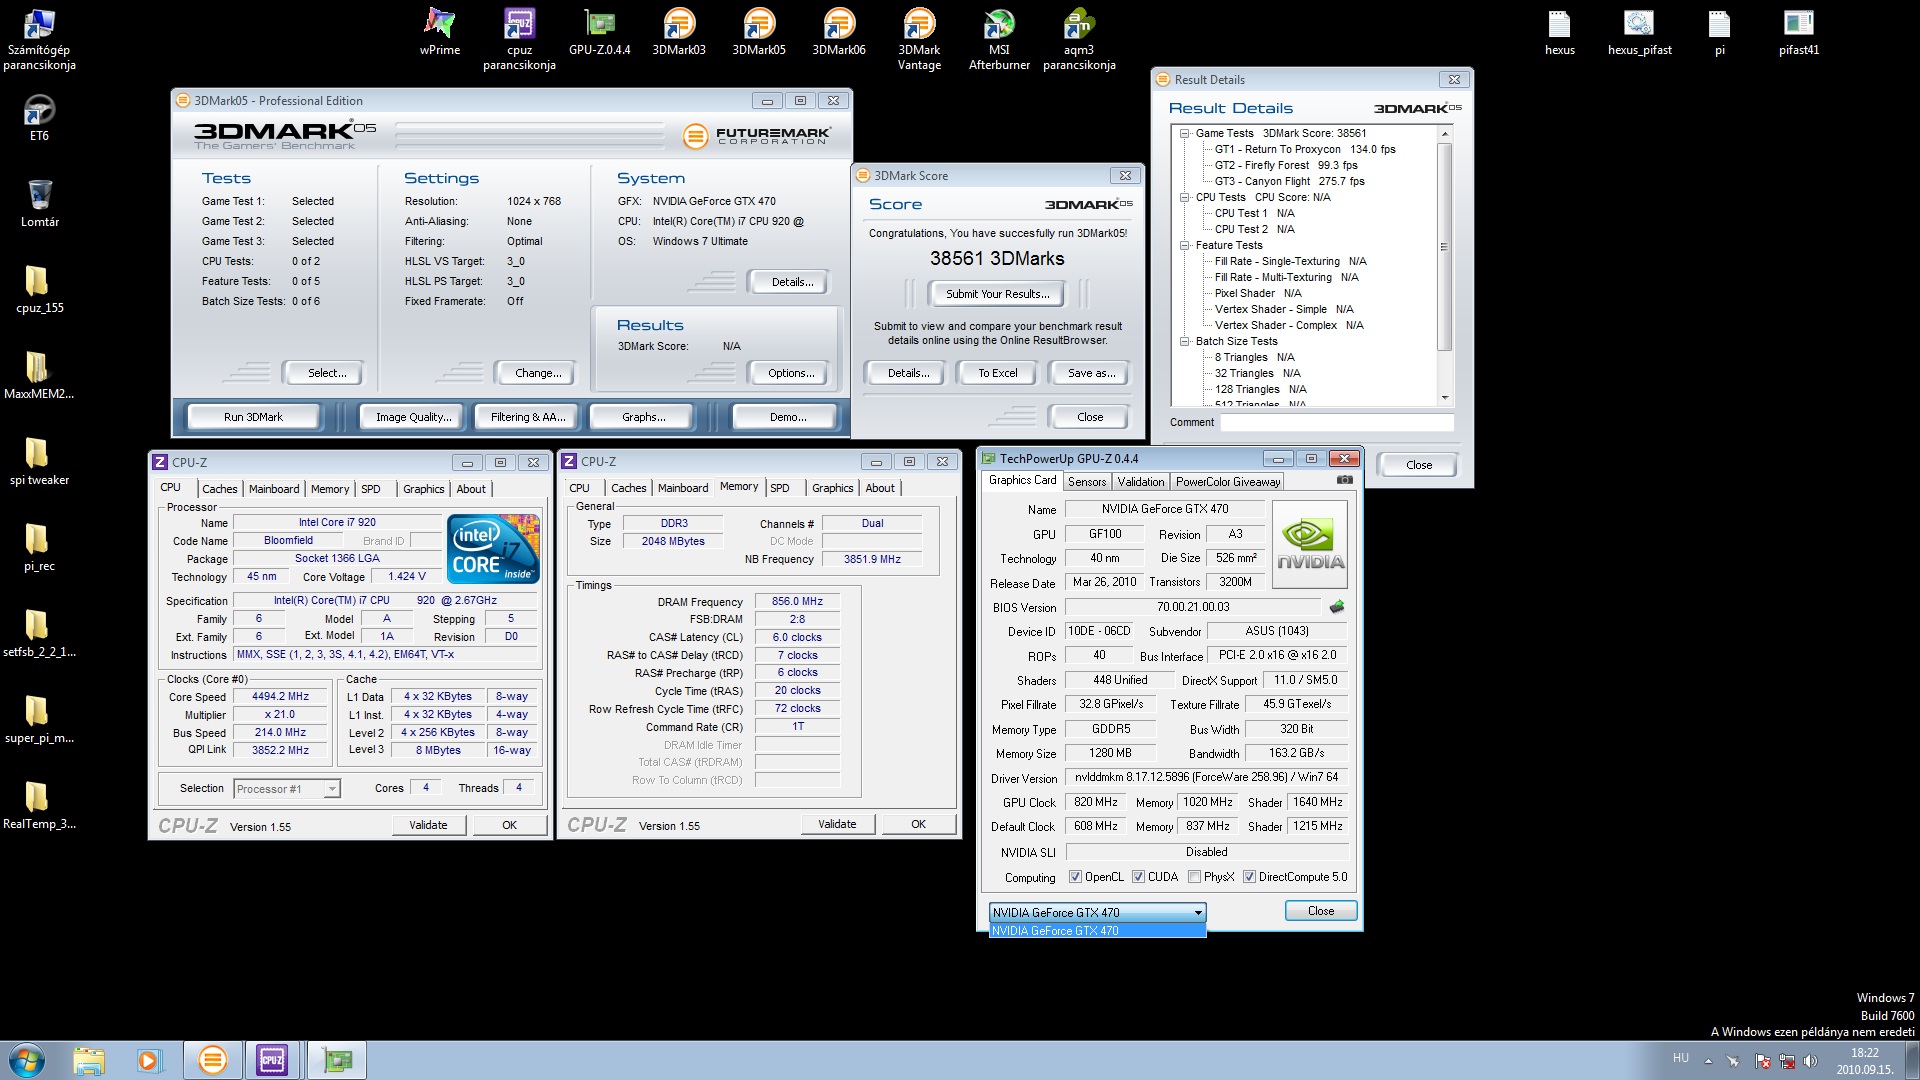Switch to Graphics tab in right CPU-Z
Image resolution: width=1920 pixels, height=1080 pixels.
click(832, 488)
